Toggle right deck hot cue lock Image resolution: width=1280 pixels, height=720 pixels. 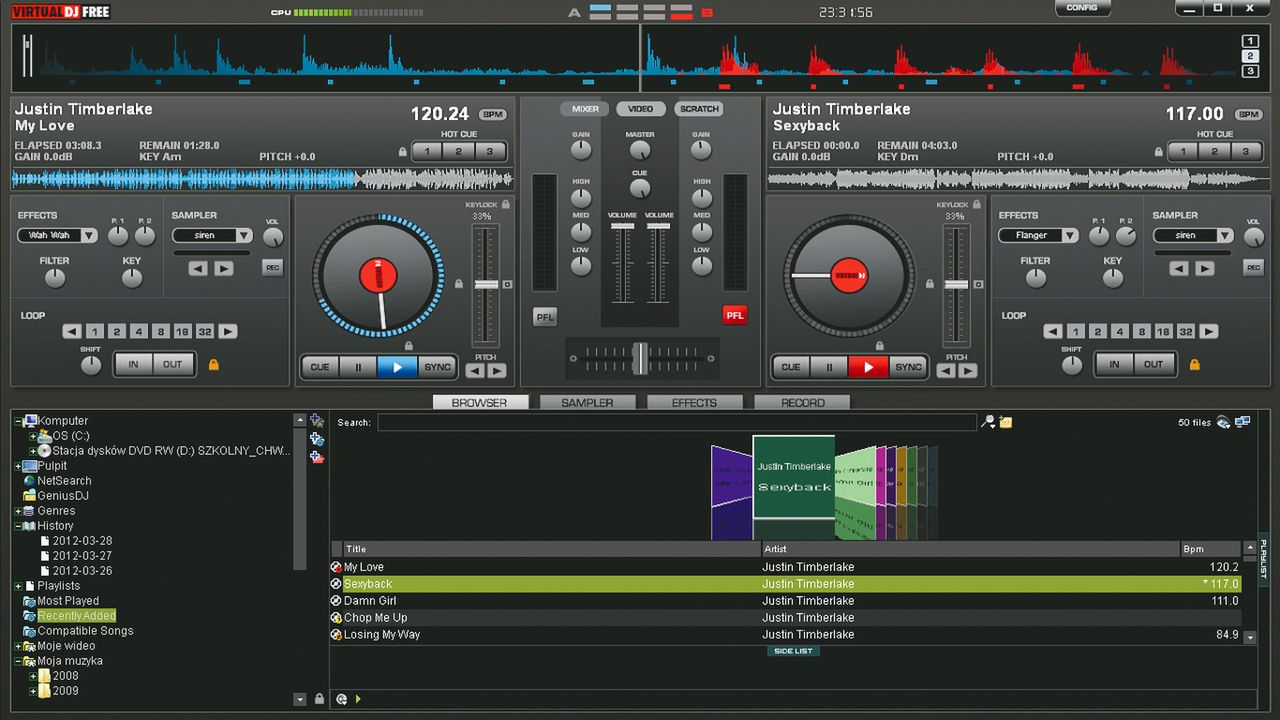(1159, 152)
